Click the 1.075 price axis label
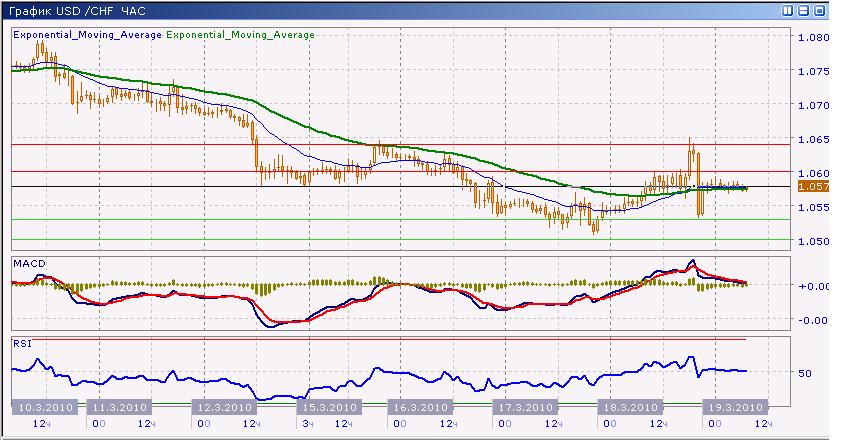Screen dimensions: 842x440 click(x=814, y=71)
